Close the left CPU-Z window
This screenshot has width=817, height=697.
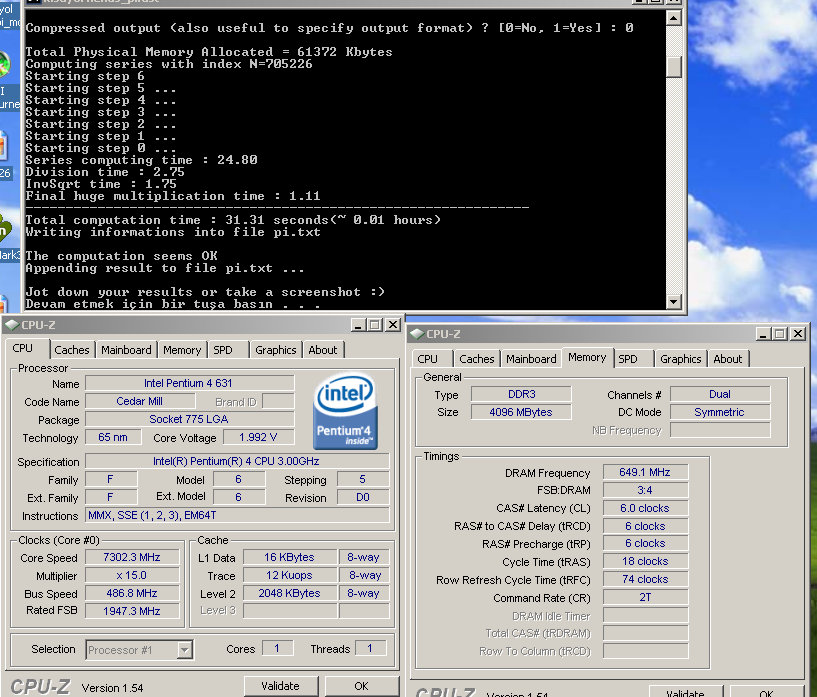point(393,325)
